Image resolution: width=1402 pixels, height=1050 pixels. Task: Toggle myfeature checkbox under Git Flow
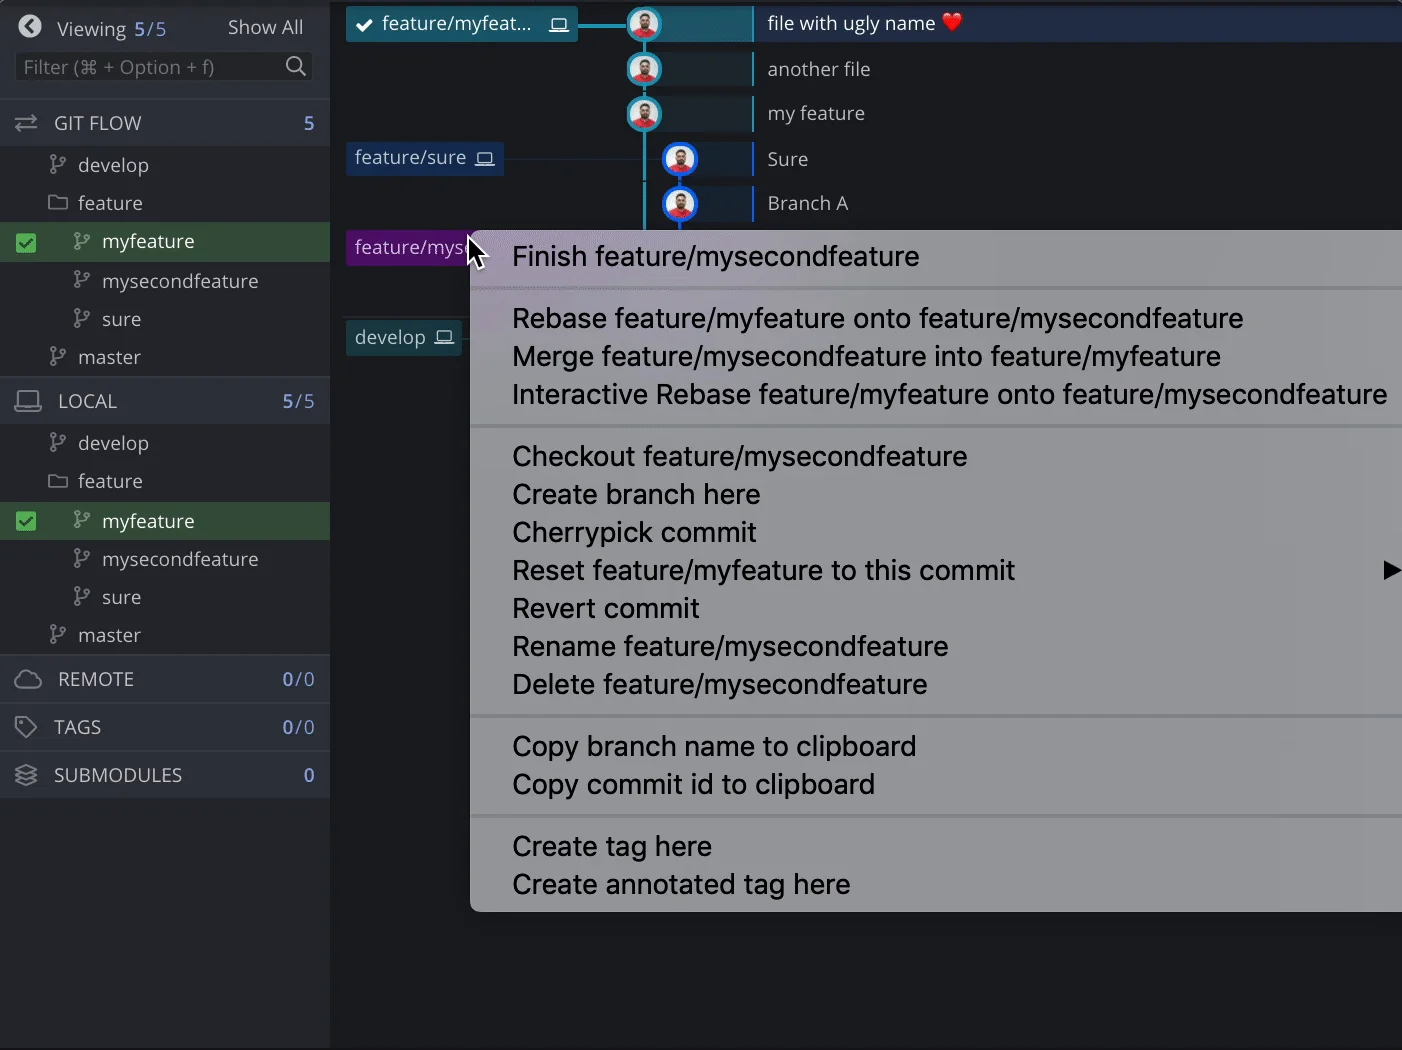click(26, 242)
